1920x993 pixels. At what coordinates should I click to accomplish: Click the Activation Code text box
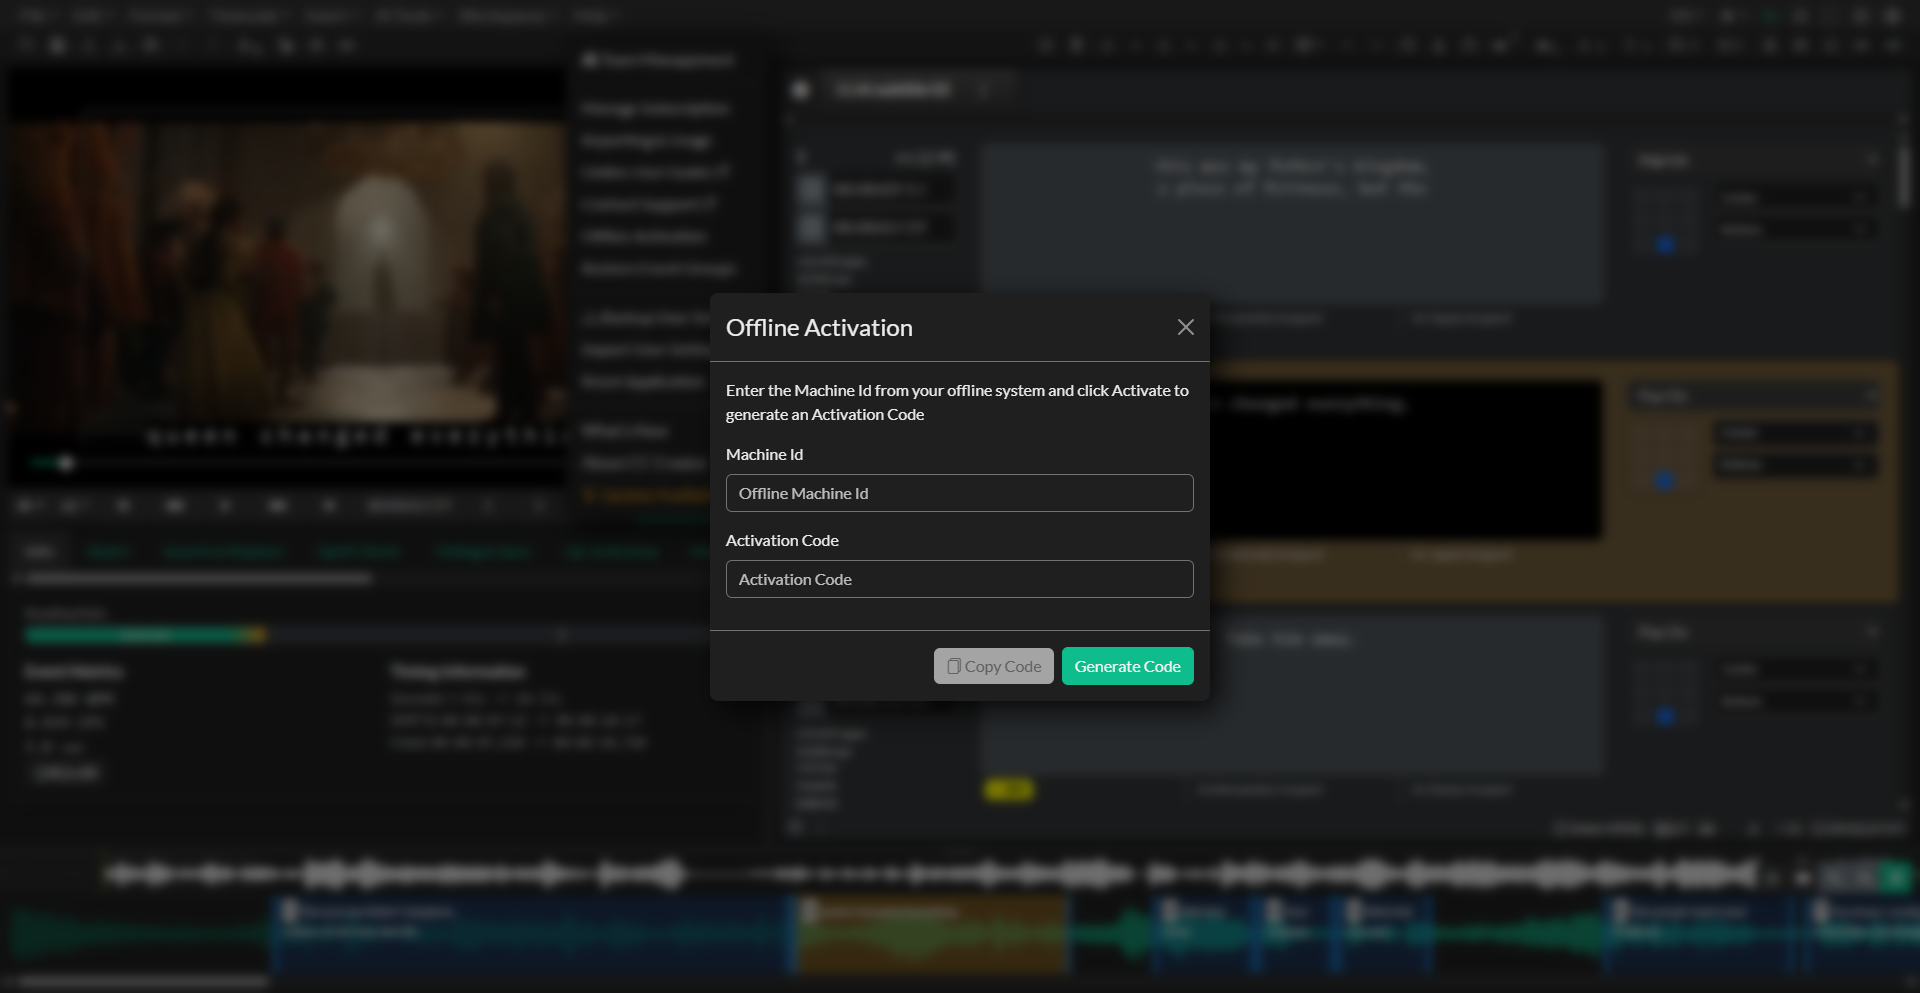(959, 579)
